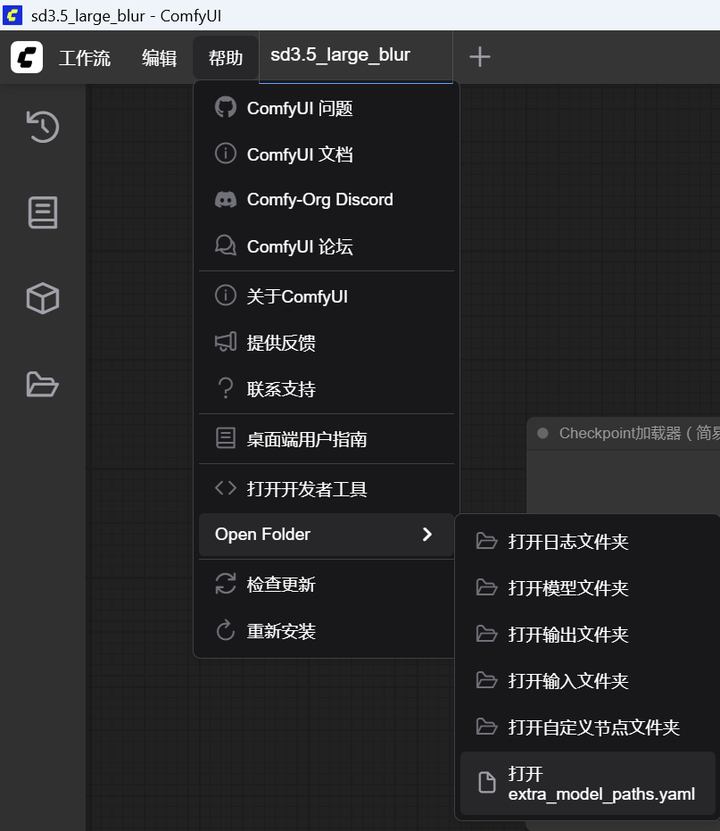Open the 工作流 menu

85,58
